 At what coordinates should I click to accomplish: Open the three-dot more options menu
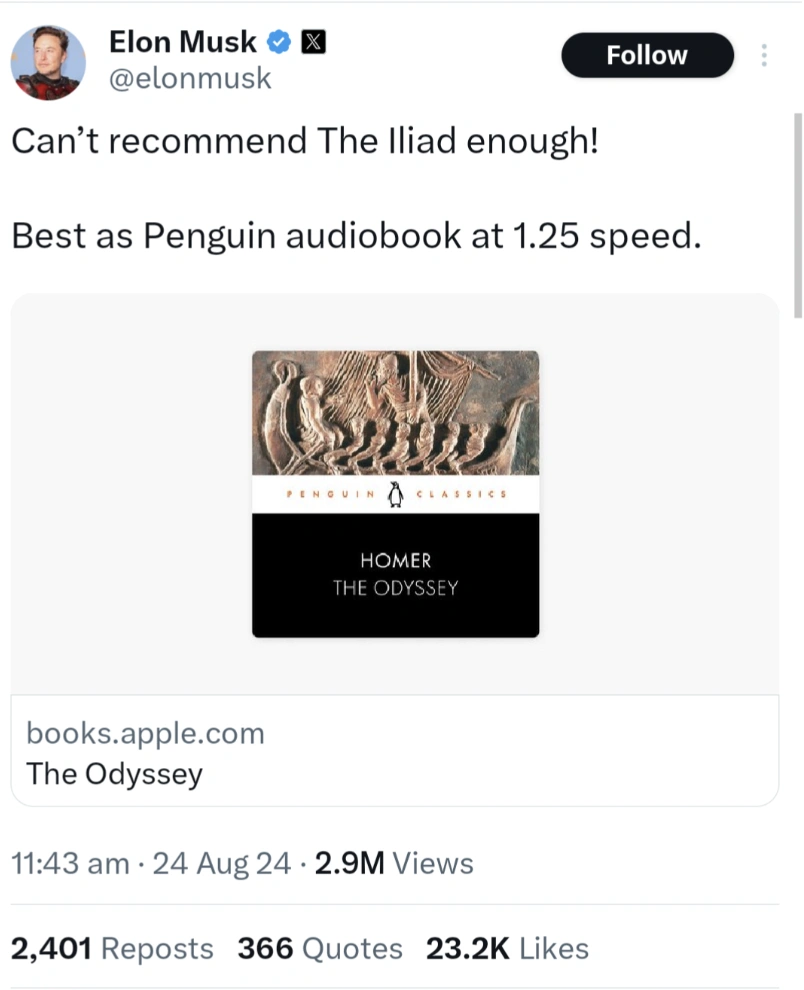pos(765,55)
